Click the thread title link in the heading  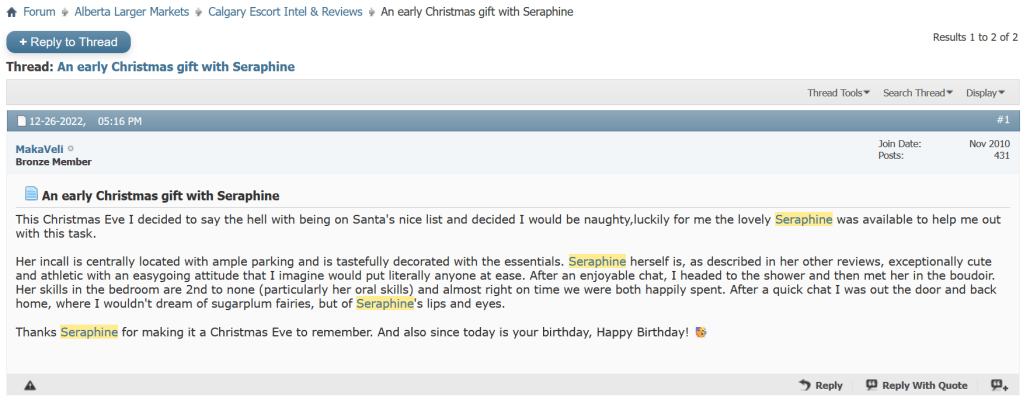tap(176, 67)
